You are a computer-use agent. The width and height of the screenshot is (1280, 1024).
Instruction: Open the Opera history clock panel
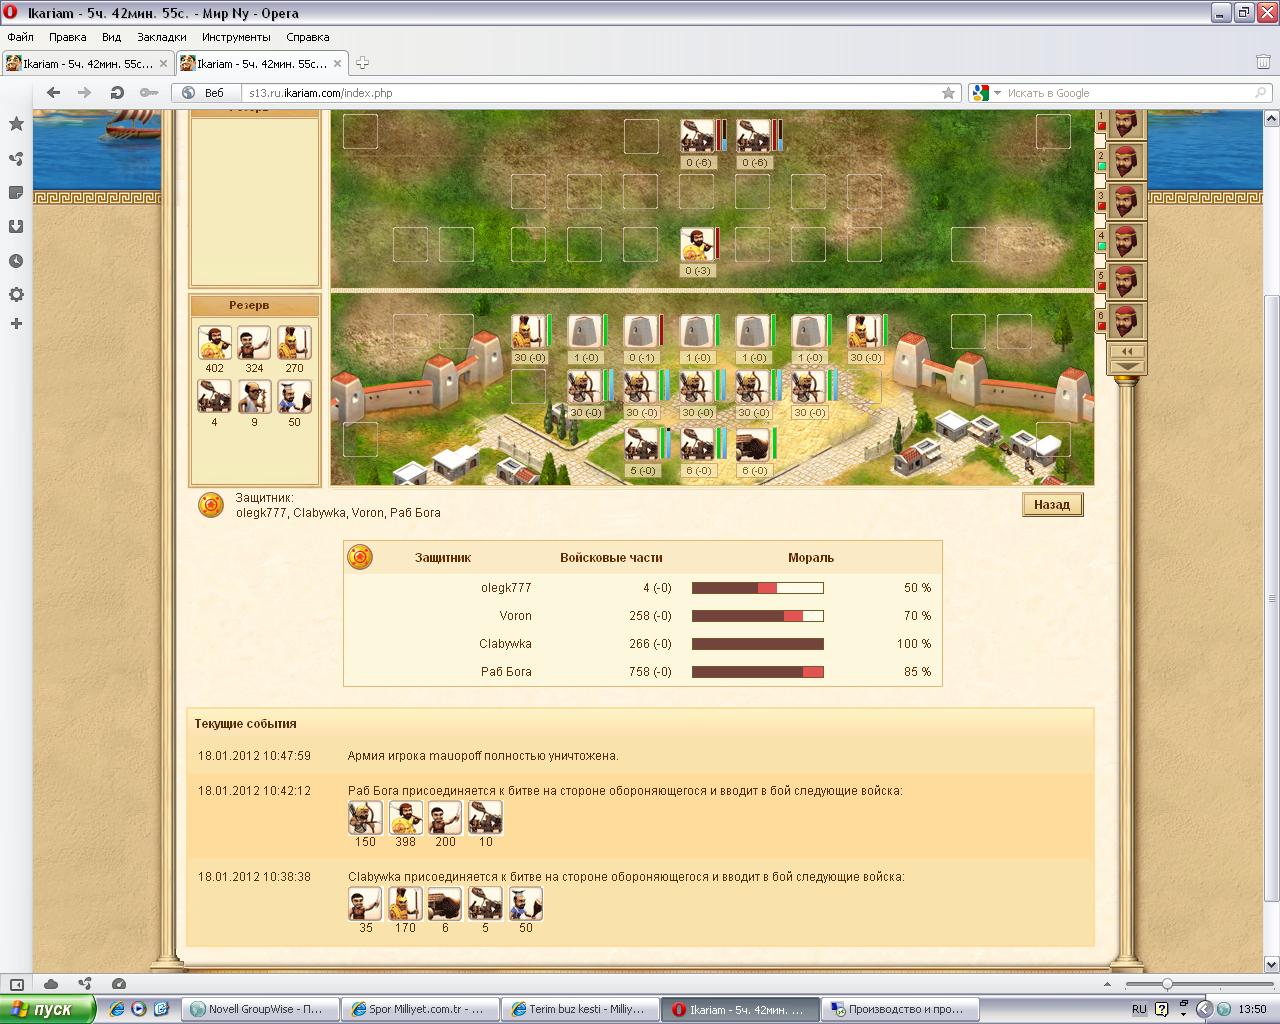(x=16, y=261)
